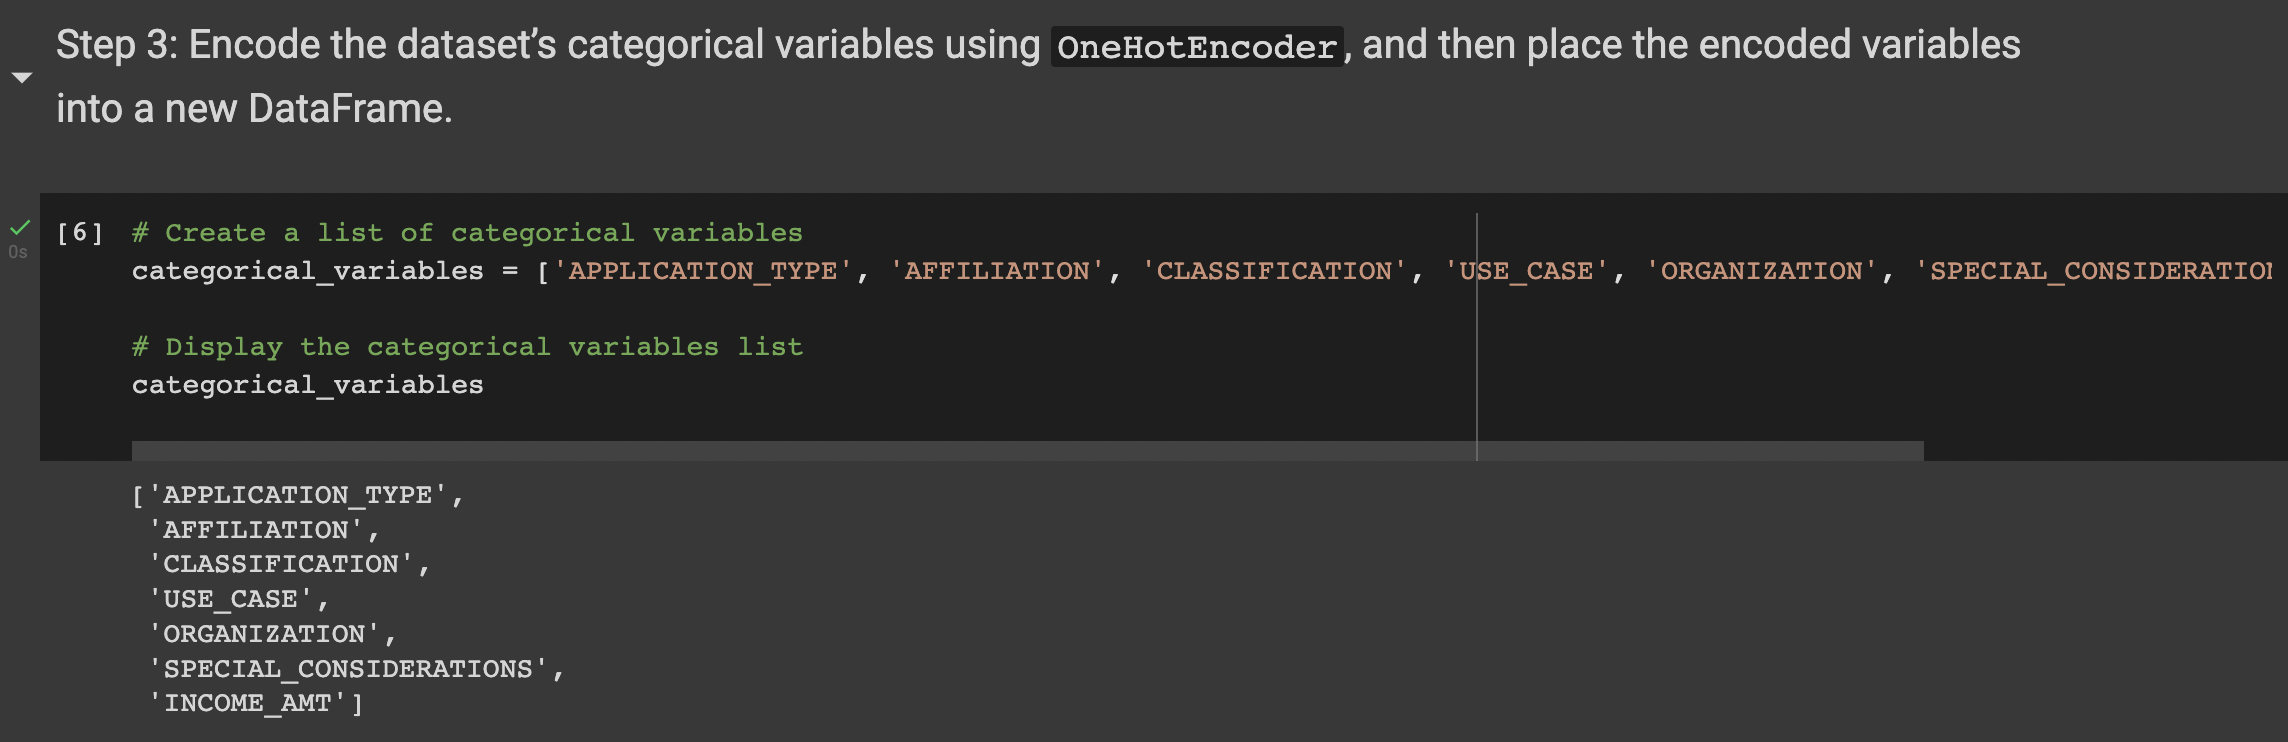Click the OneHotEncoder inline code in heading
This screenshot has height=742, width=2288.
coord(1196,47)
